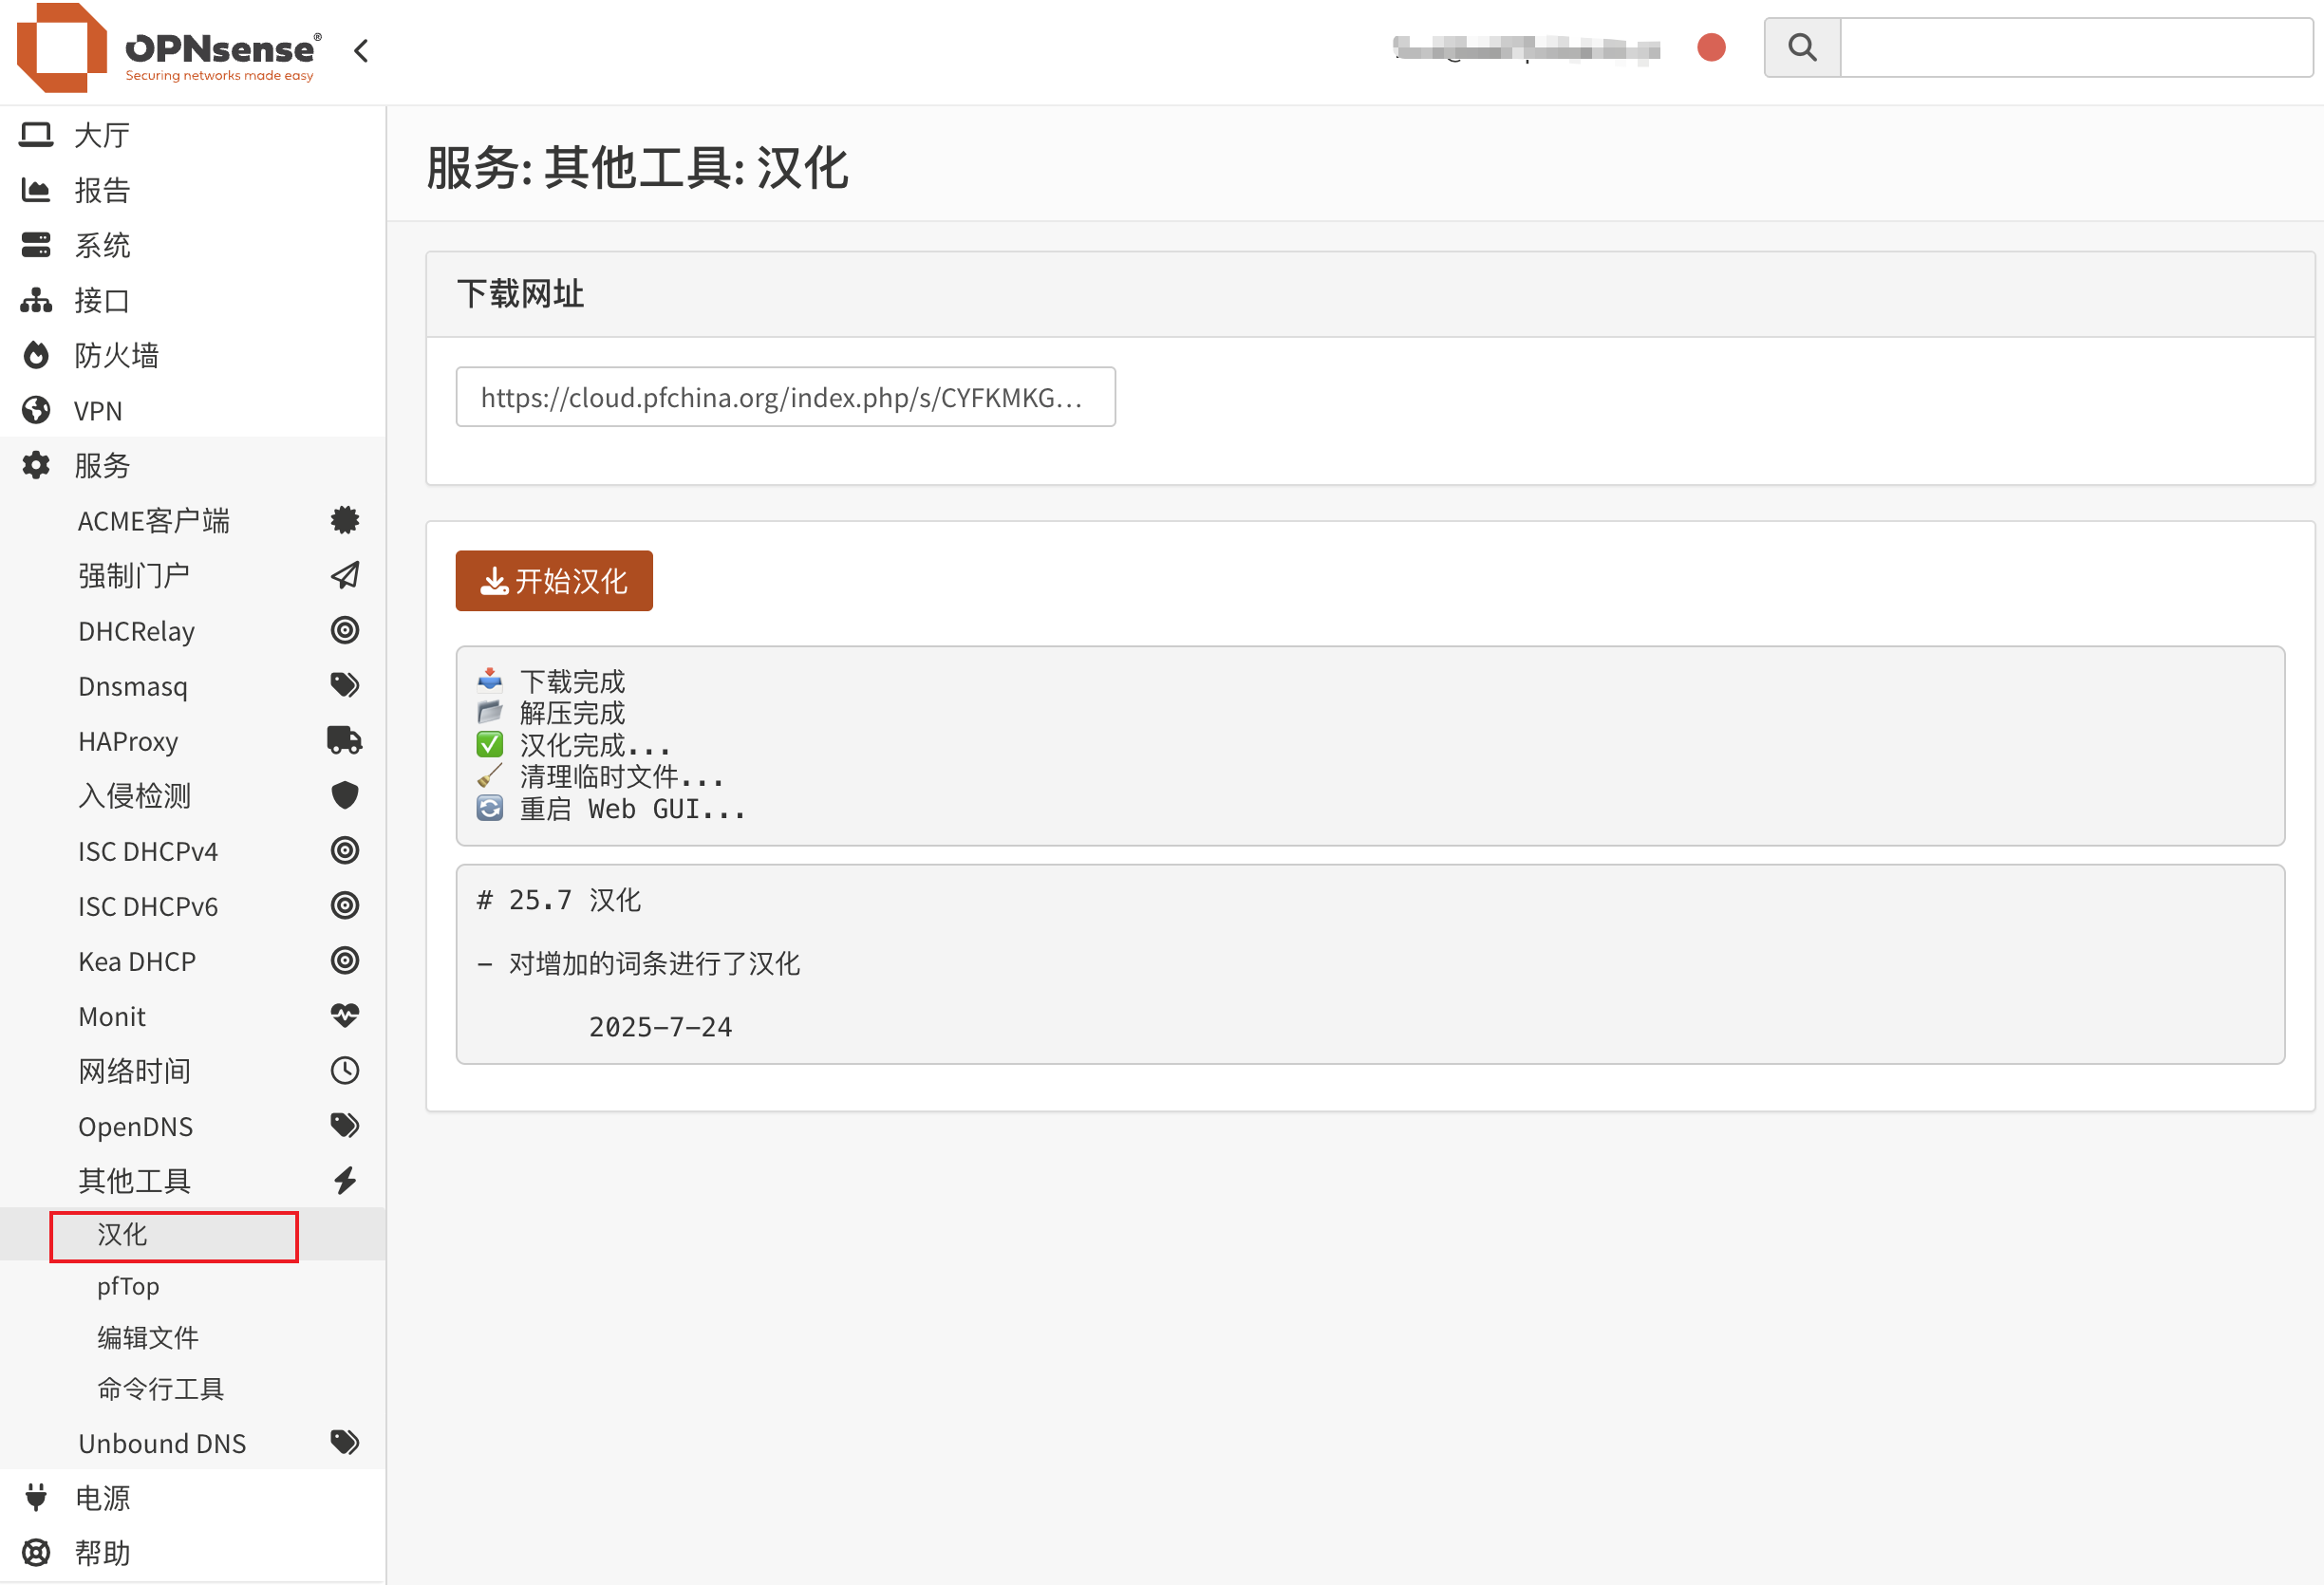Click the 强制门户 paper plane icon
Screen dimensions: 2324x1585
point(344,575)
